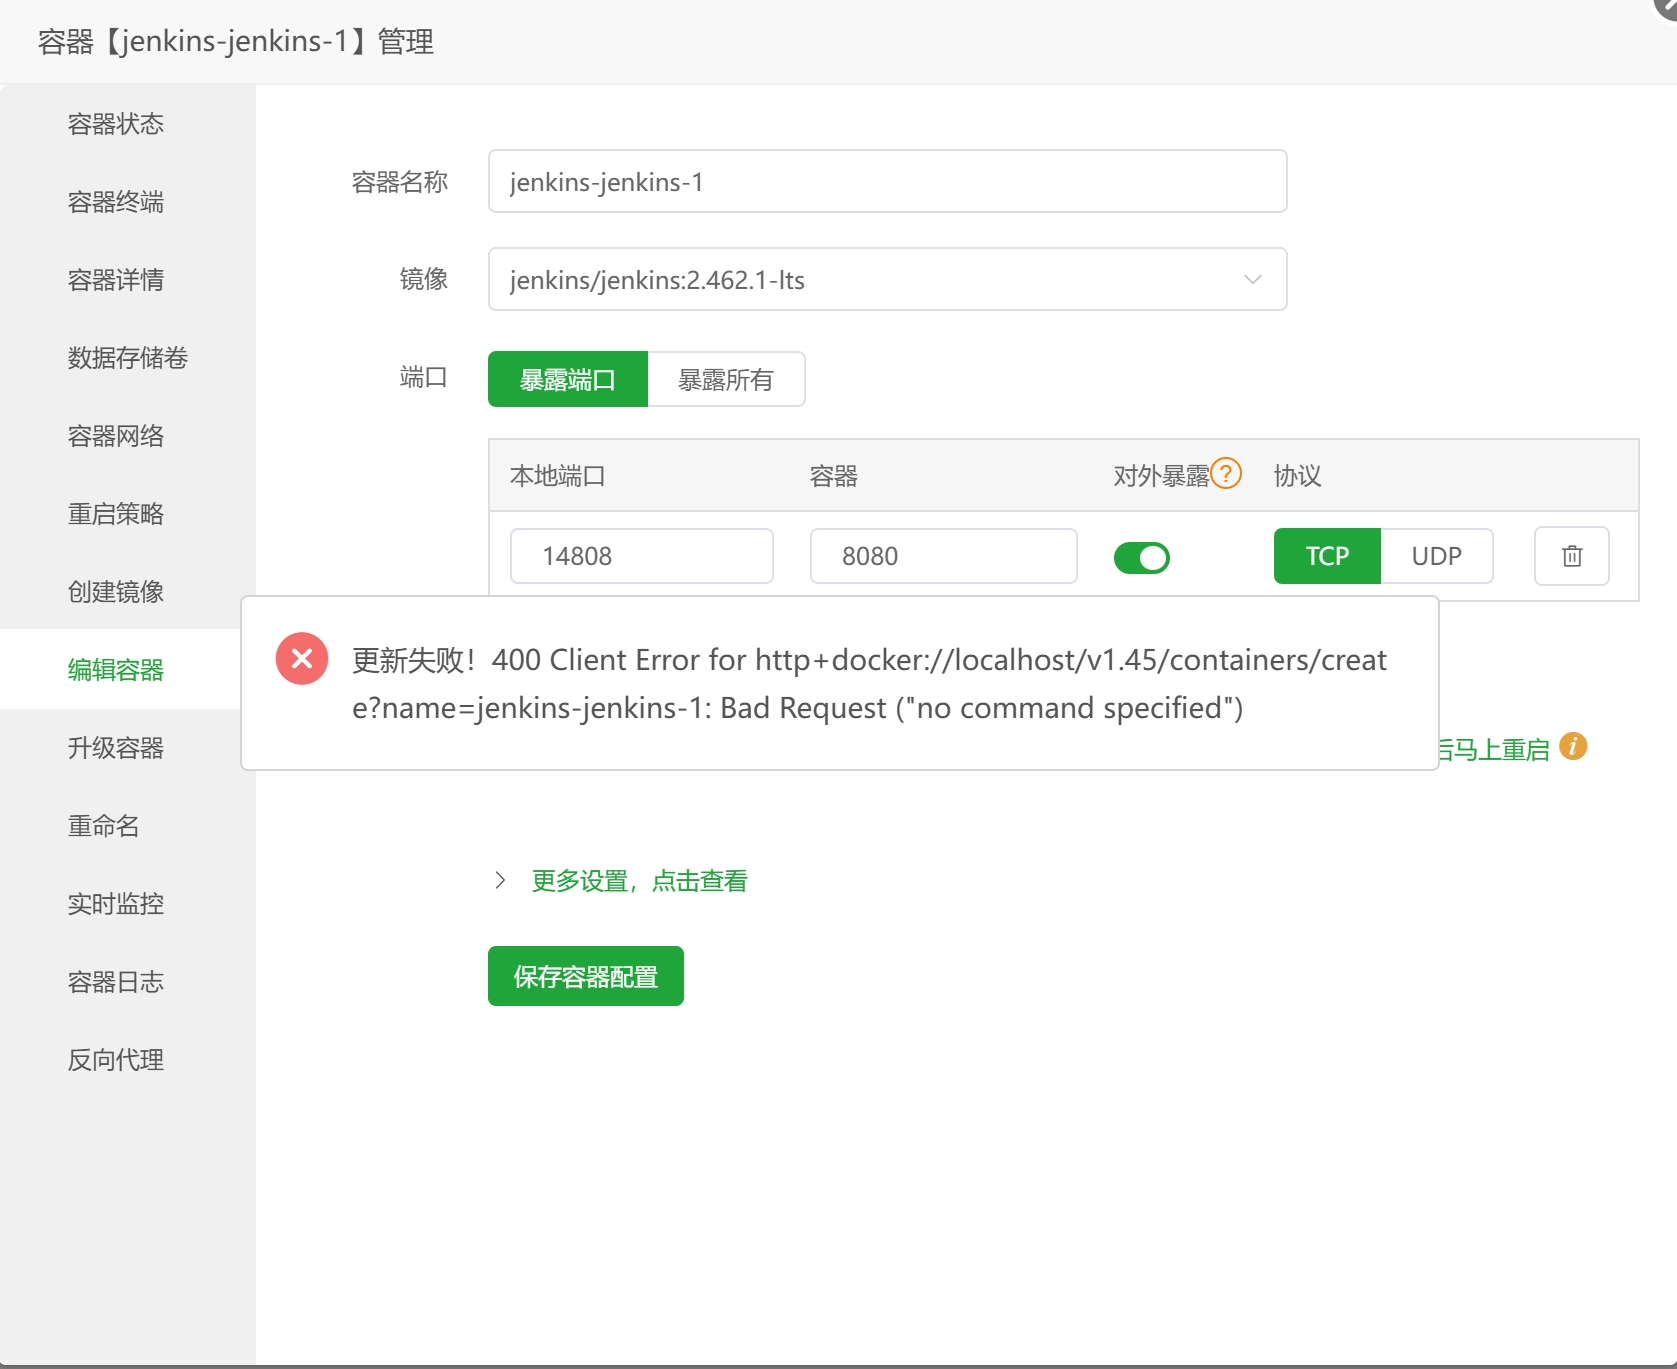Click the 更新失败 error message text
The height and width of the screenshot is (1369, 1677).
pyautogui.click(x=869, y=684)
